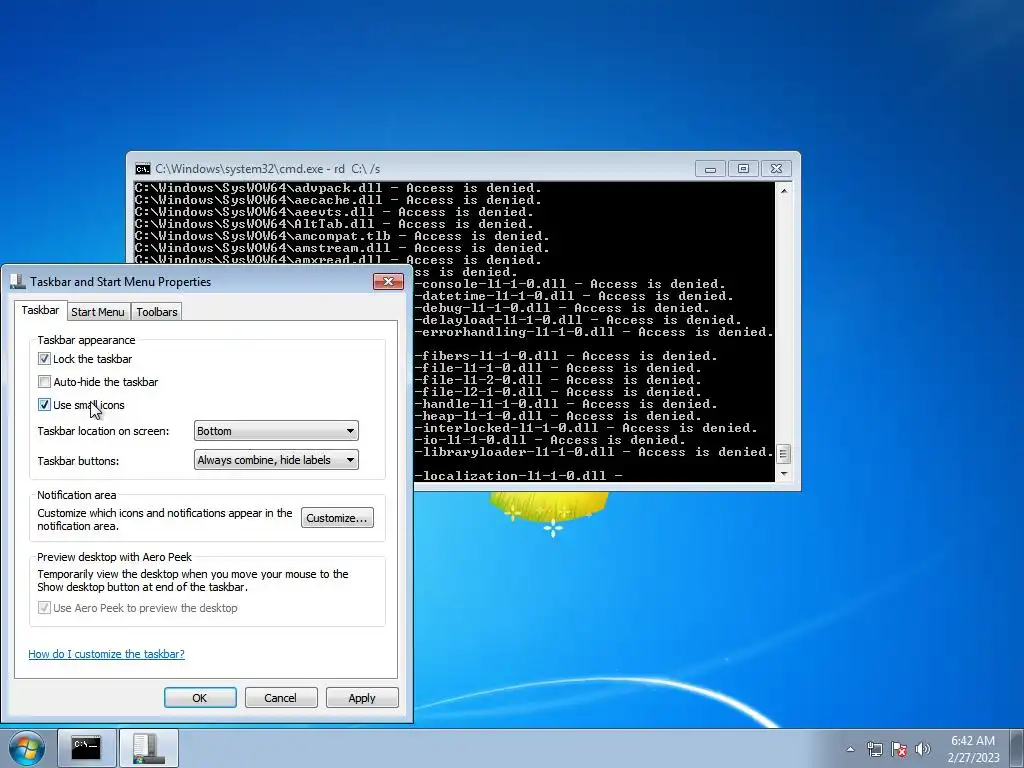Click the Notification area group label
Screen dimensions: 1024x768
tap(76, 494)
